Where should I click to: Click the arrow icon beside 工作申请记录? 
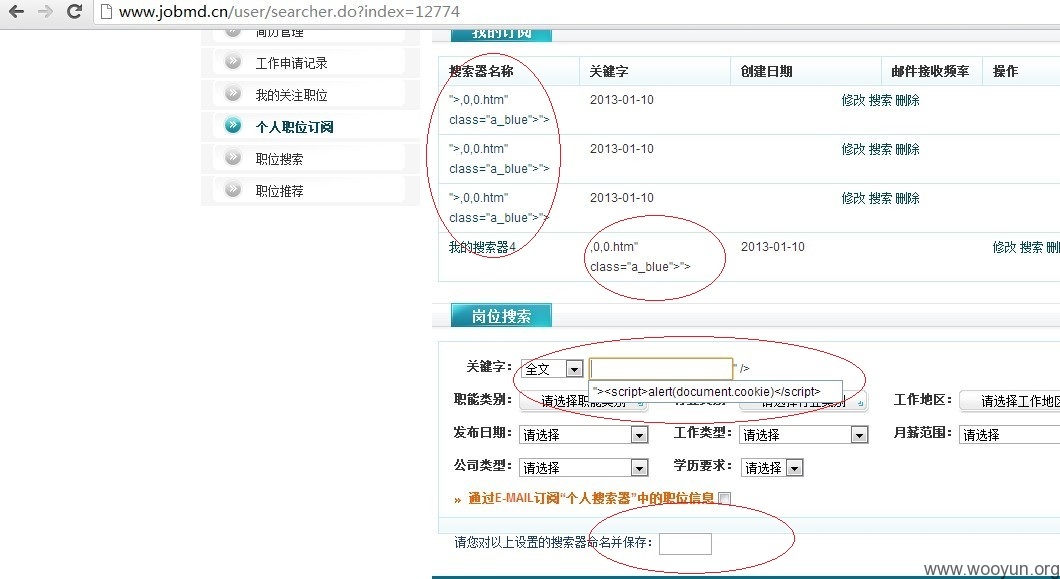(233, 62)
